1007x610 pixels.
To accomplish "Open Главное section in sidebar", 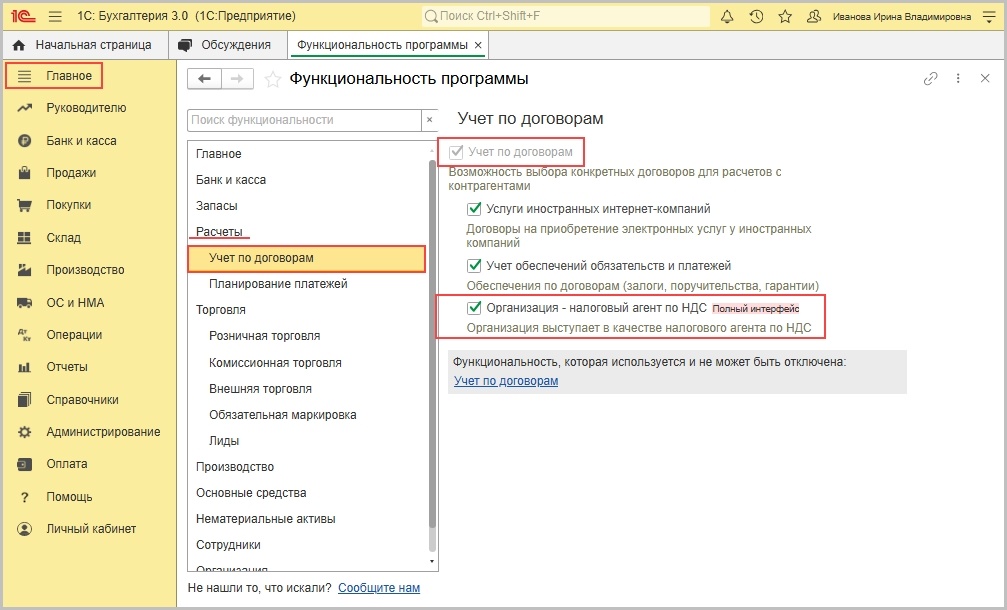I will tap(55, 76).
